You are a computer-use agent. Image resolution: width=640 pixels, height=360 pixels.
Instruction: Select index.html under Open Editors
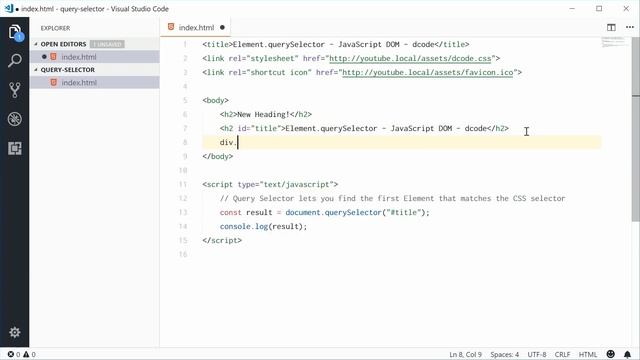95,57
